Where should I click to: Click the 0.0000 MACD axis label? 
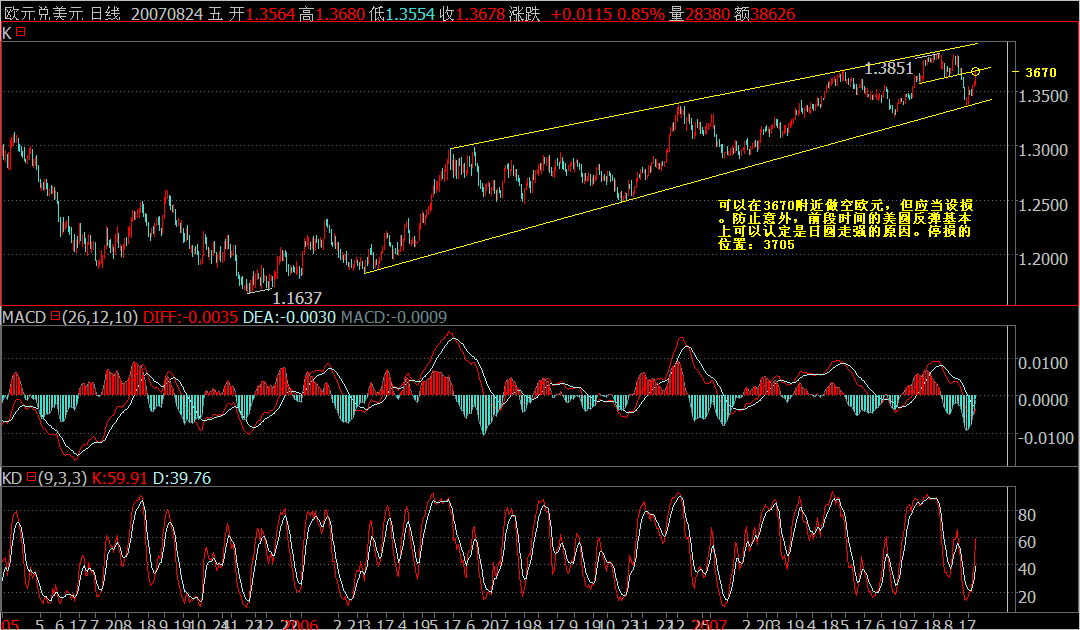click(x=1045, y=399)
